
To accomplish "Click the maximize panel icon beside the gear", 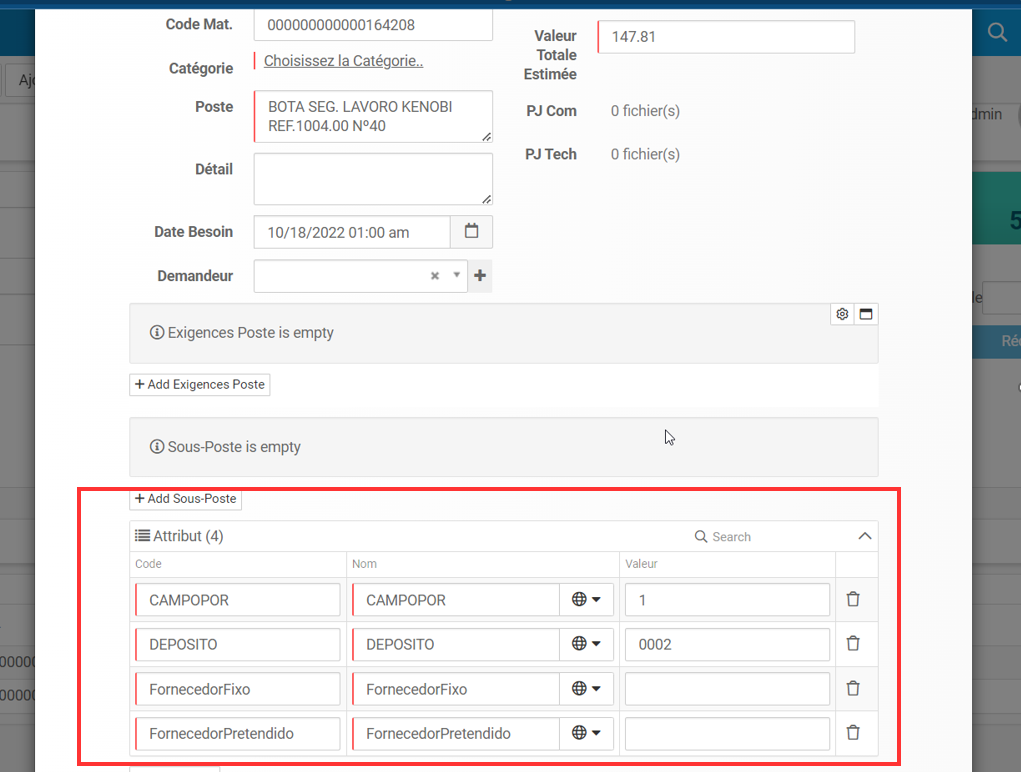I will coord(865,313).
